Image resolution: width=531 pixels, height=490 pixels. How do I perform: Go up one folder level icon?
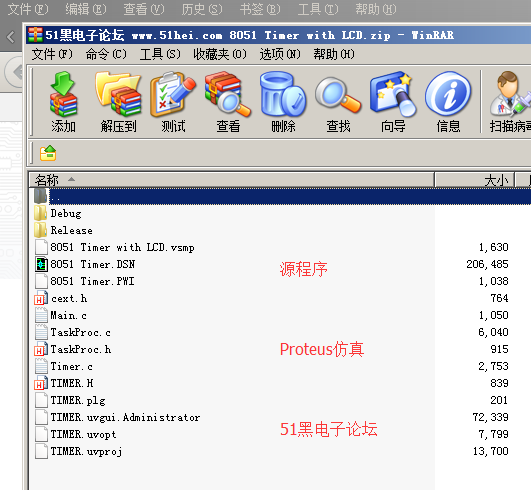coord(48,153)
